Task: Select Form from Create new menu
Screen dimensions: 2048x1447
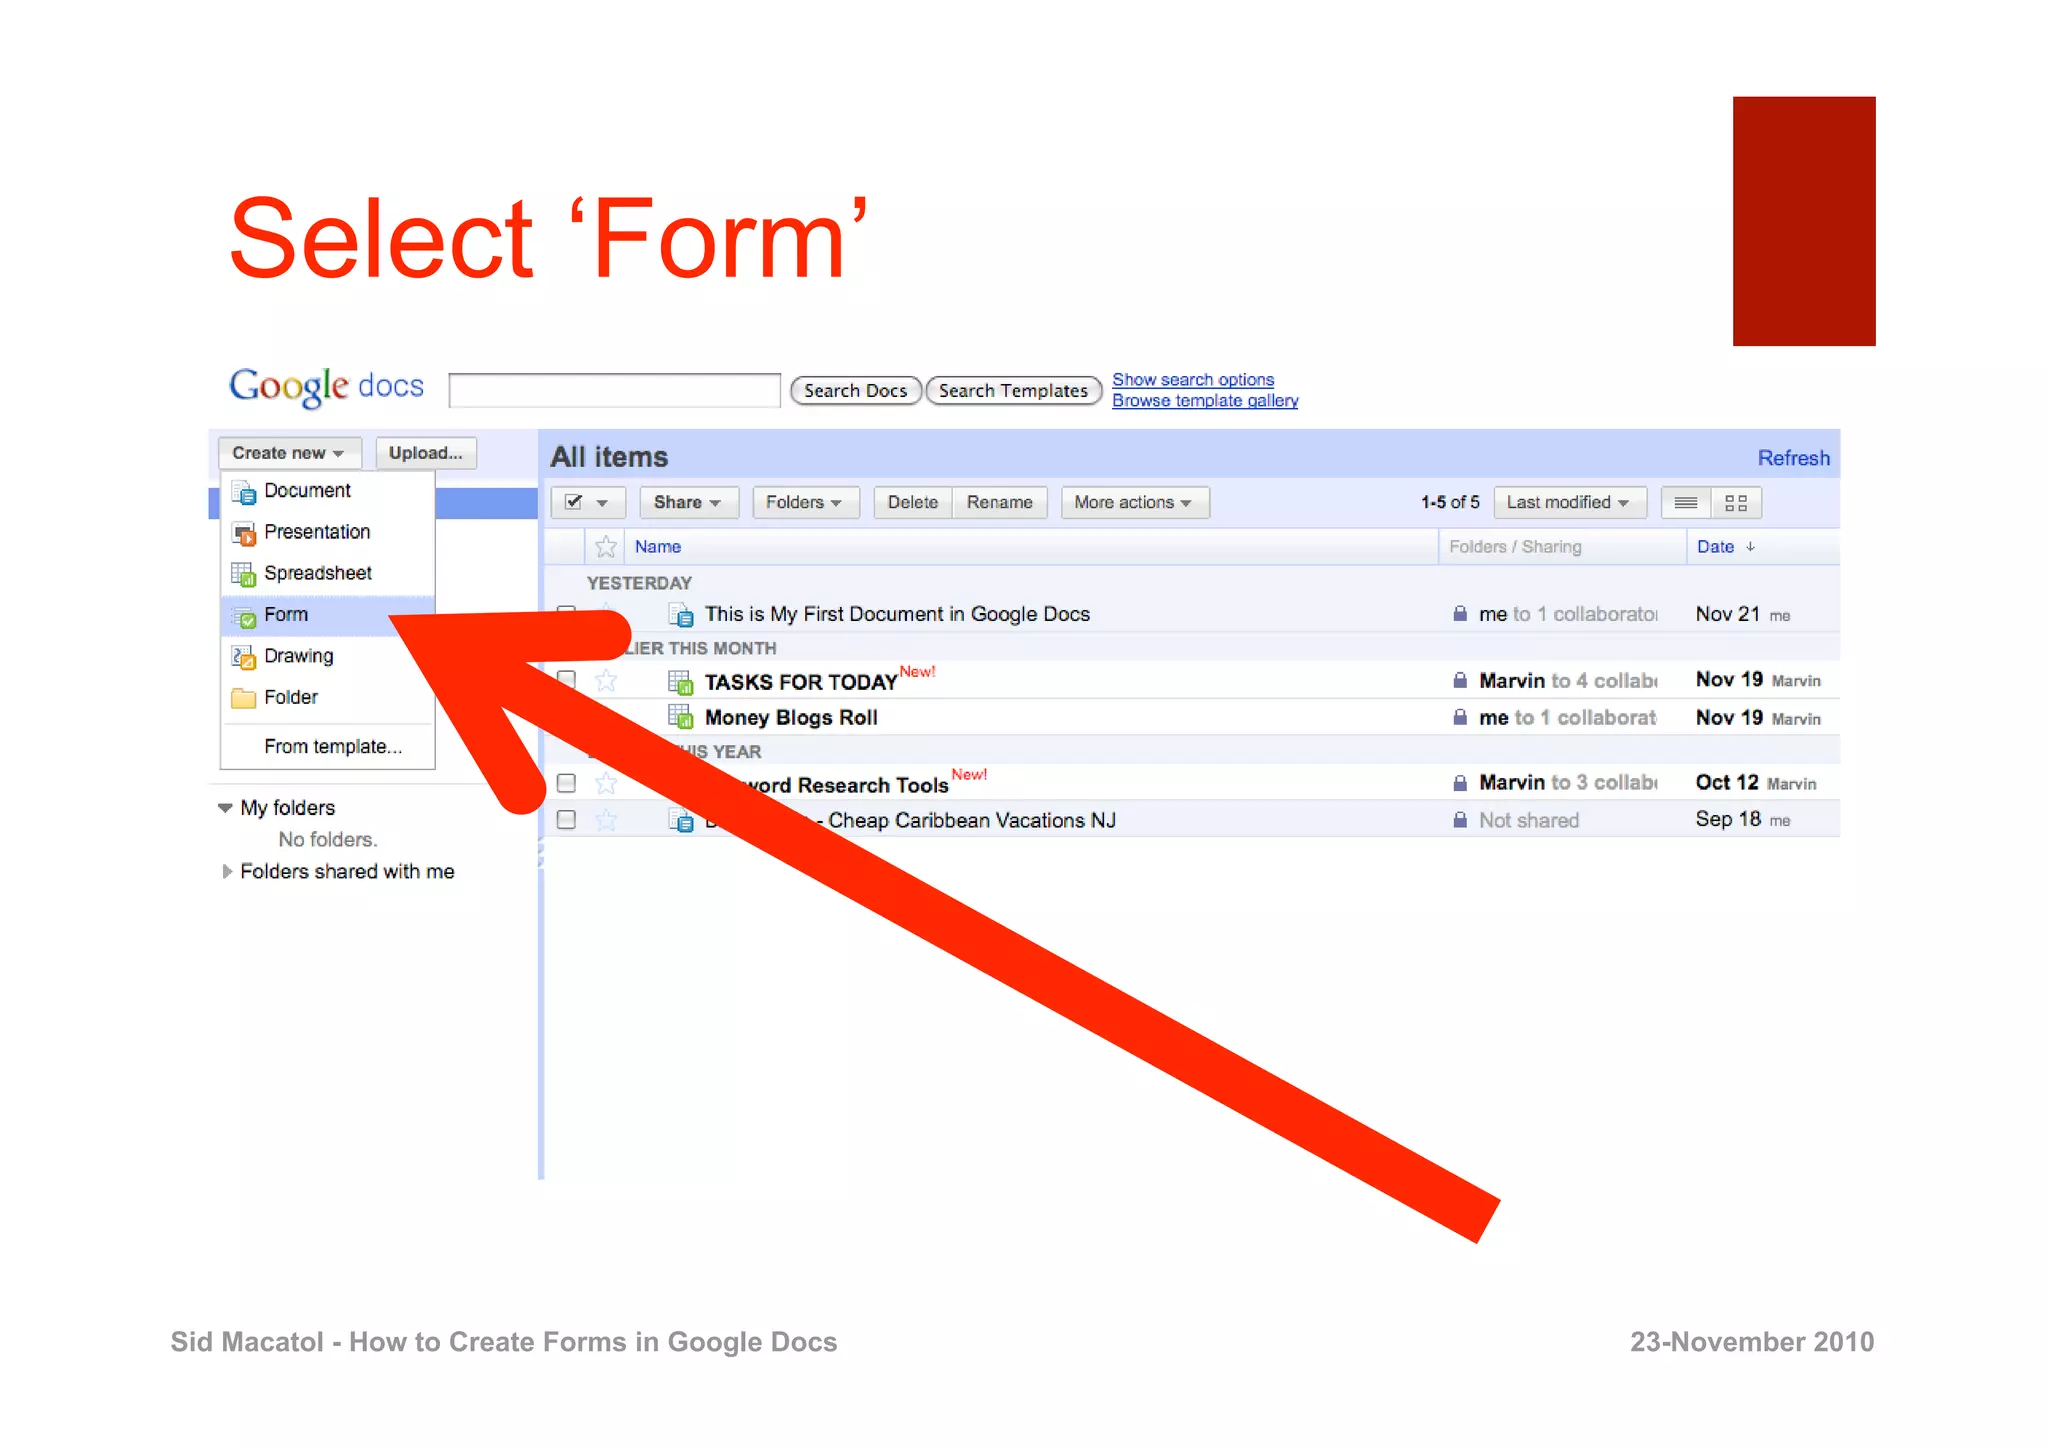Action: (x=327, y=615)
